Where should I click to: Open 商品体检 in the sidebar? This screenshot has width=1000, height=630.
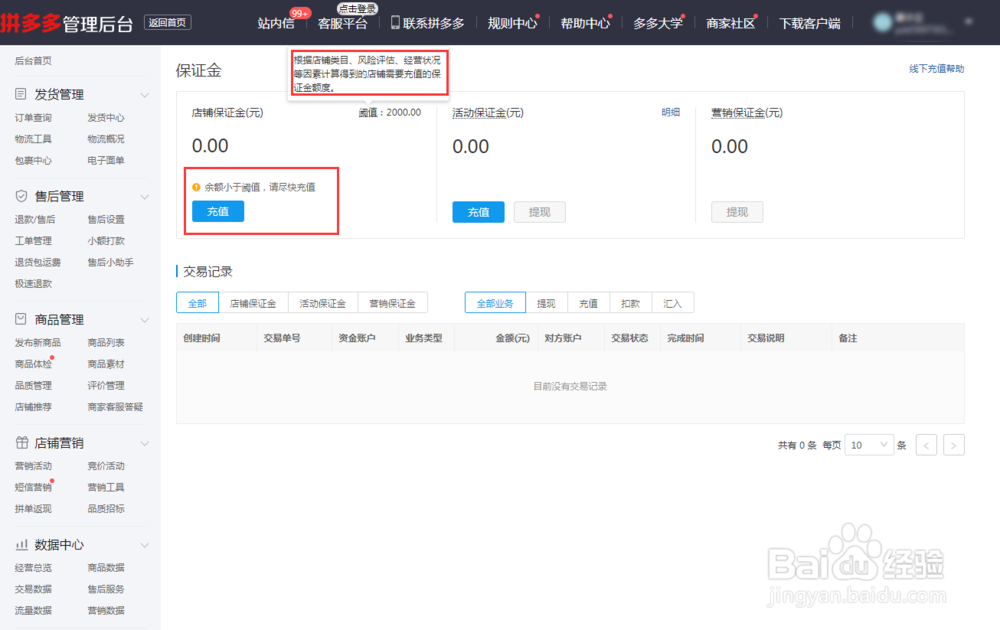[x=33, y=363]
